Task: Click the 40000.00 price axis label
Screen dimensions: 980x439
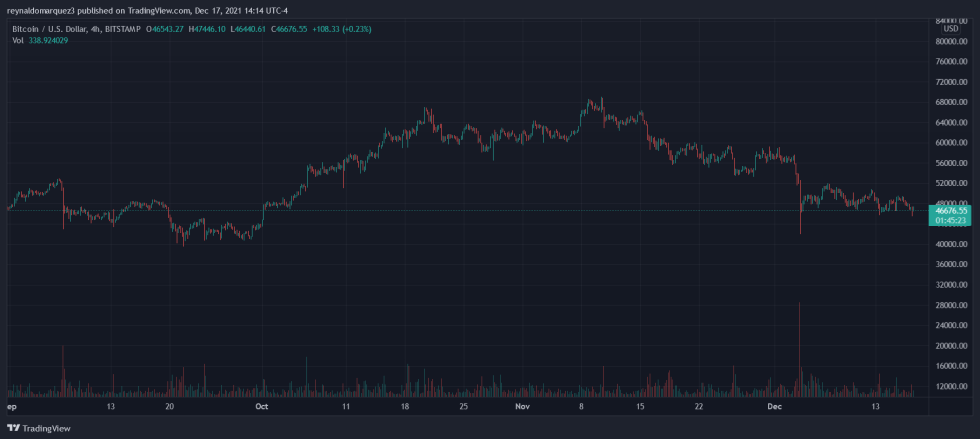Action: pyautogui.click(x=951, y=244)
